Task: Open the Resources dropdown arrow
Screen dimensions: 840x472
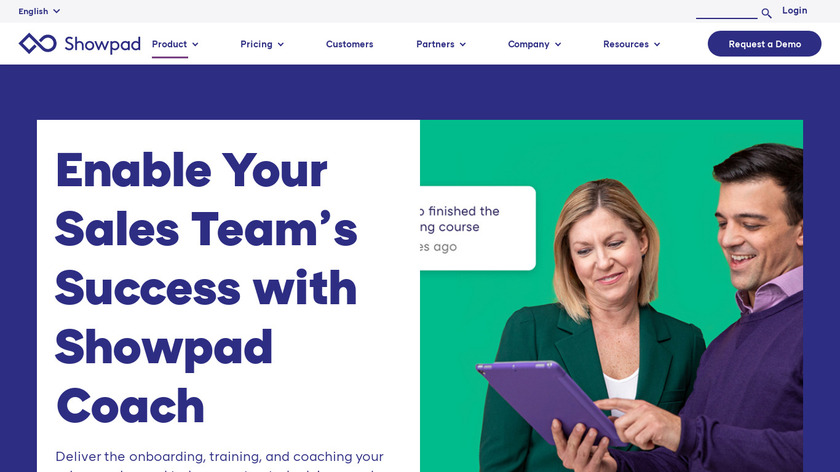Action: (x=657, y=44)
